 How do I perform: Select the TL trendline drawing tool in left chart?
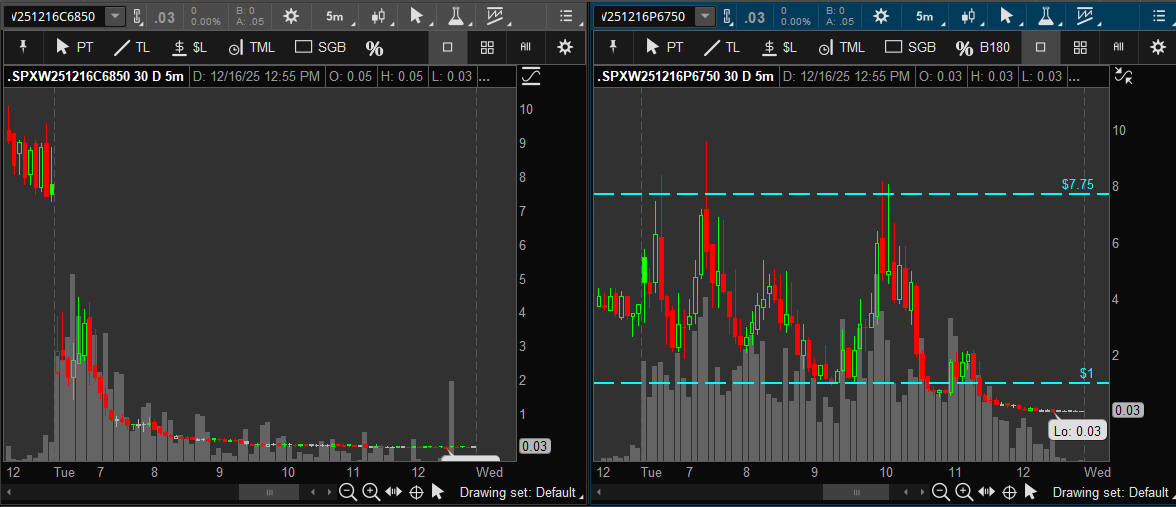pyautogui.click(x=133, y=47)
